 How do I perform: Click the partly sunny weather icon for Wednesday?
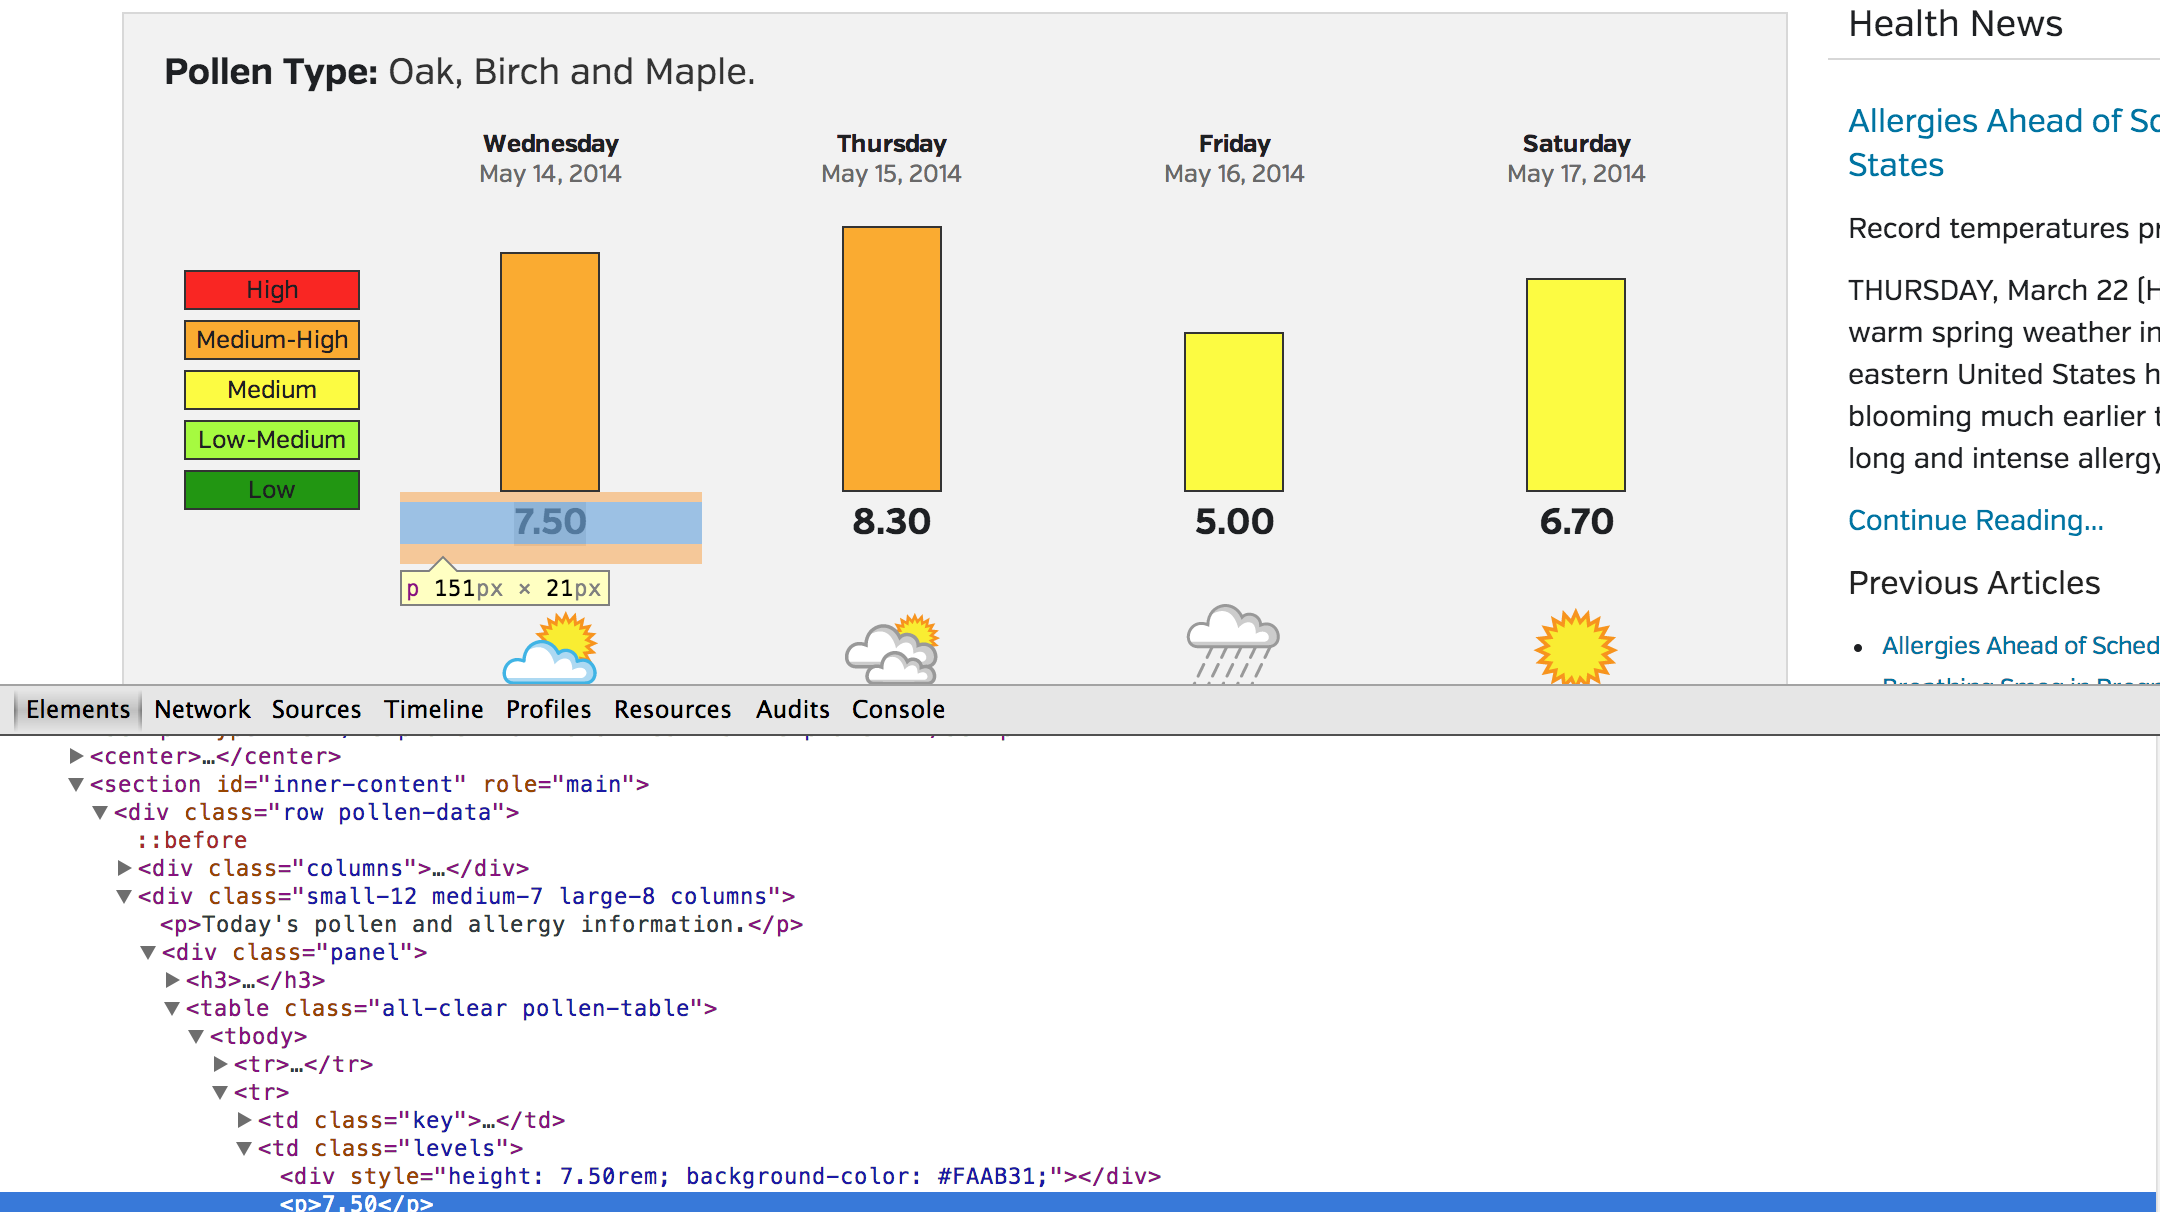point(550,650)
